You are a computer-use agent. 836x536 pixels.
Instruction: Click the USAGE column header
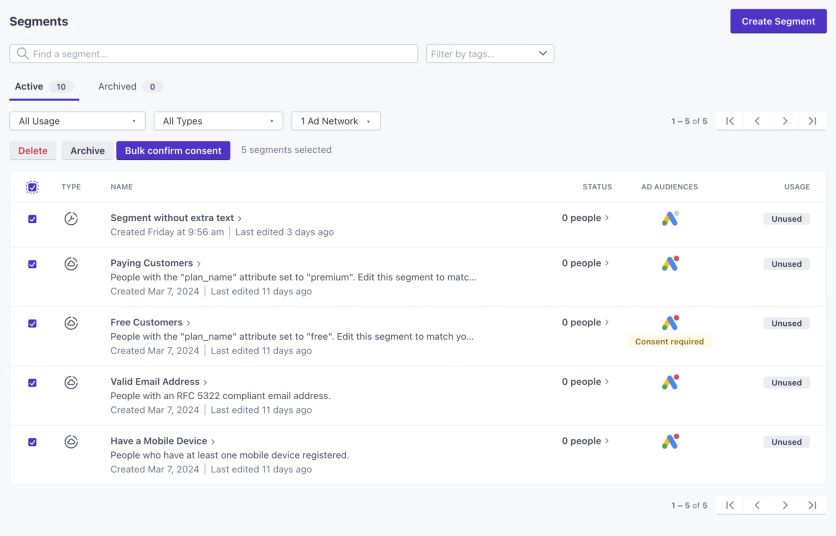pyautogui.click(x=797, y=187)
